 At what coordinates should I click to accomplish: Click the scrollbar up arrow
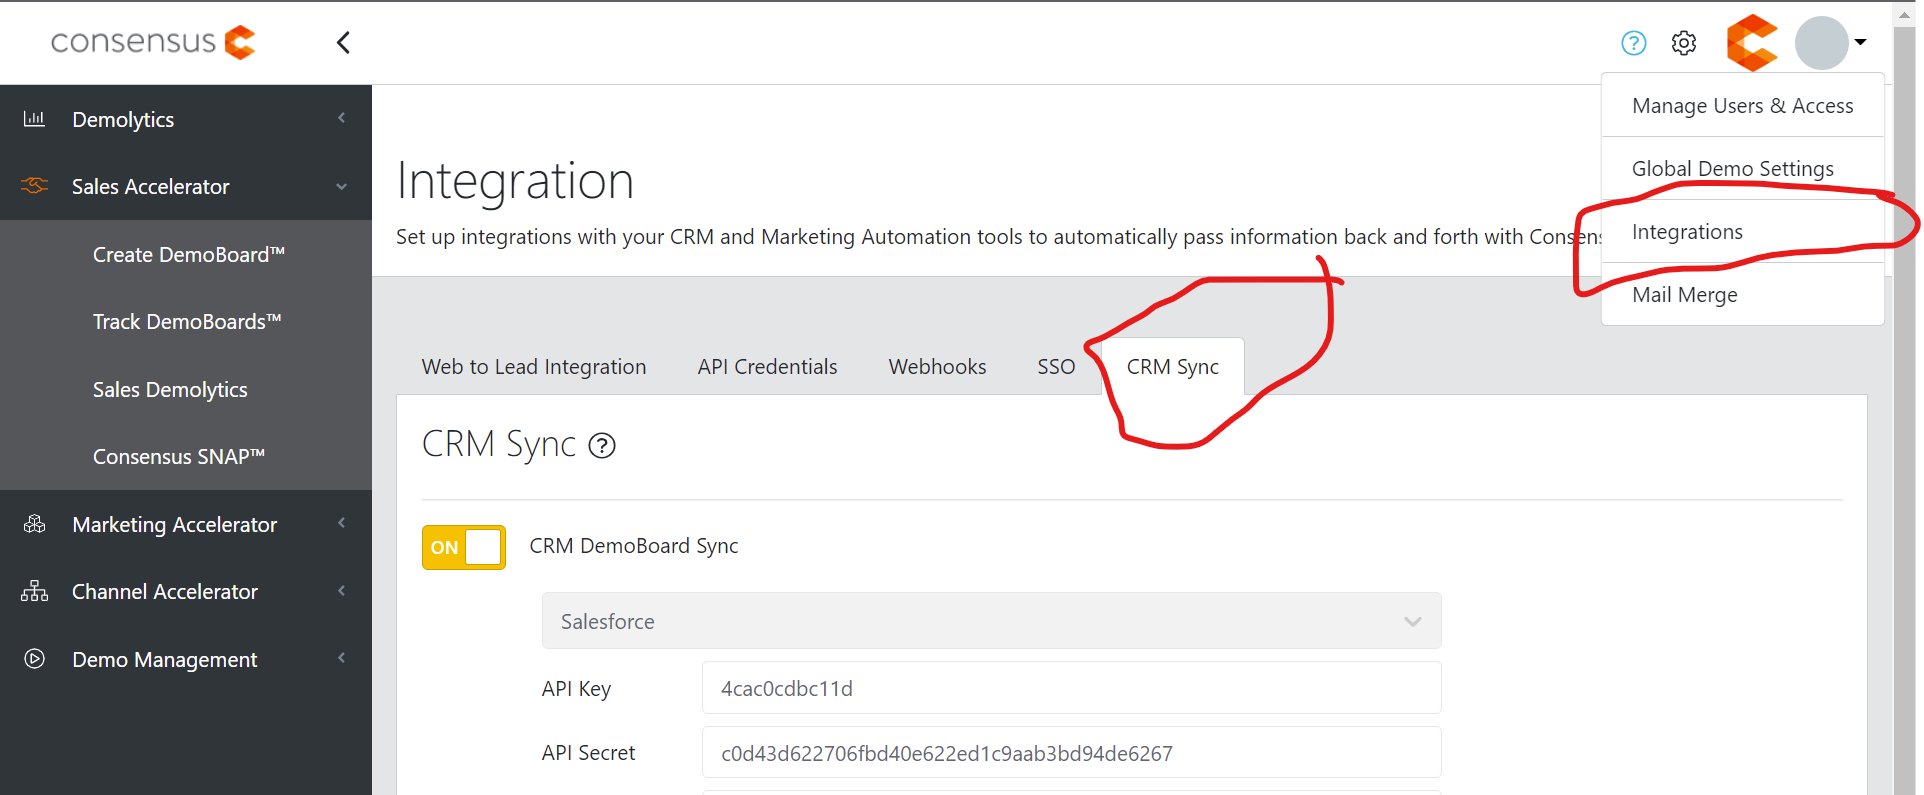(x=1905, y=14)
